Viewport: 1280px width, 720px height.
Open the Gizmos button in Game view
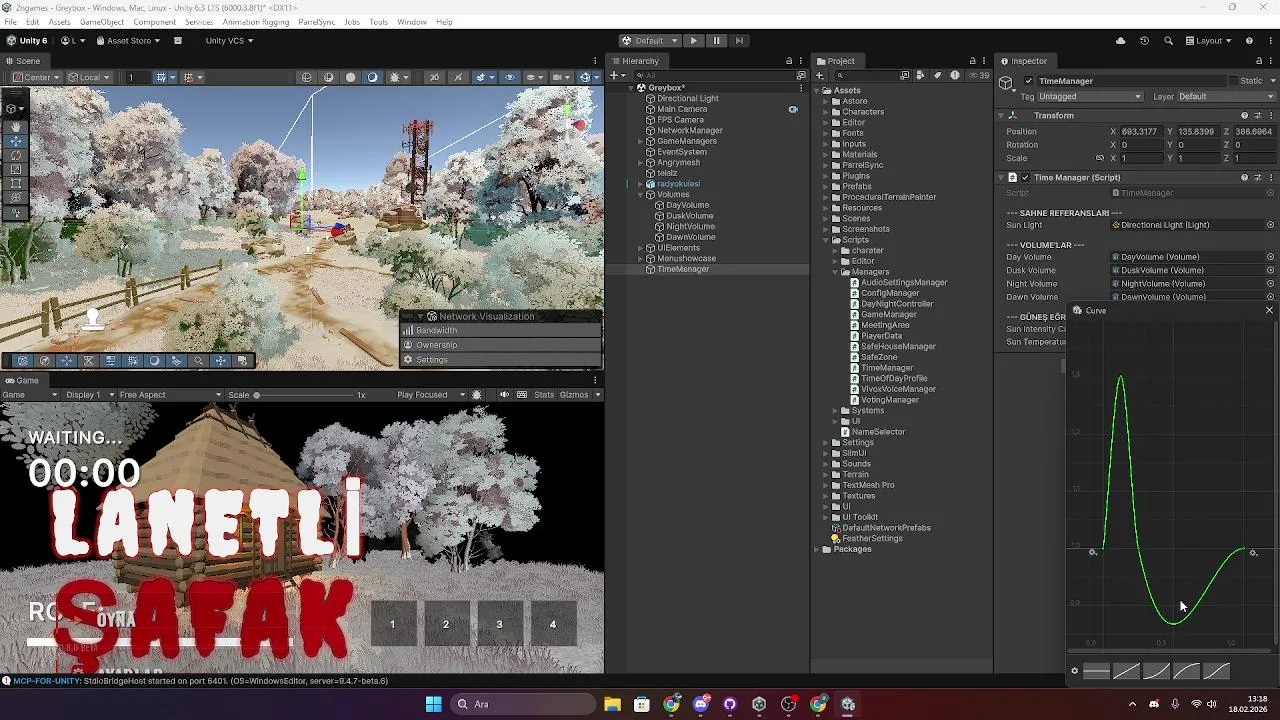pyautogui.click(x=574, y=395)
